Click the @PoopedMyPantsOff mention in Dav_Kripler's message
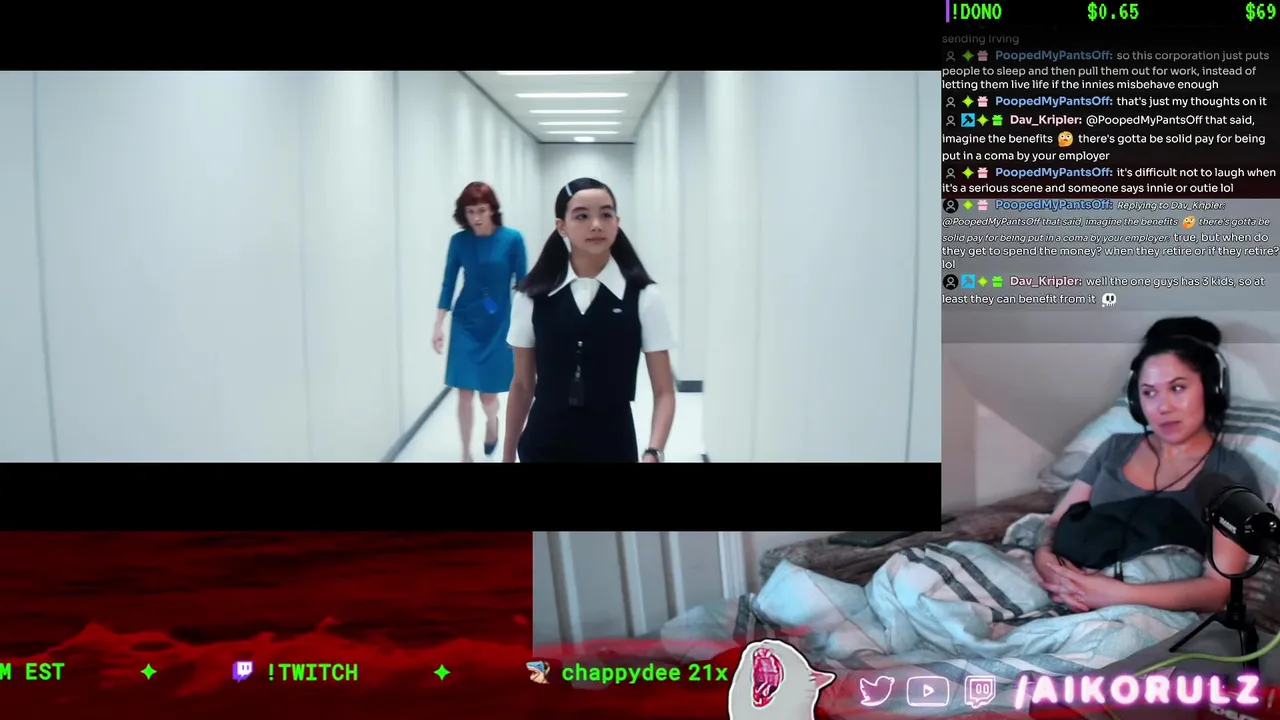 tap(1144, 120)
